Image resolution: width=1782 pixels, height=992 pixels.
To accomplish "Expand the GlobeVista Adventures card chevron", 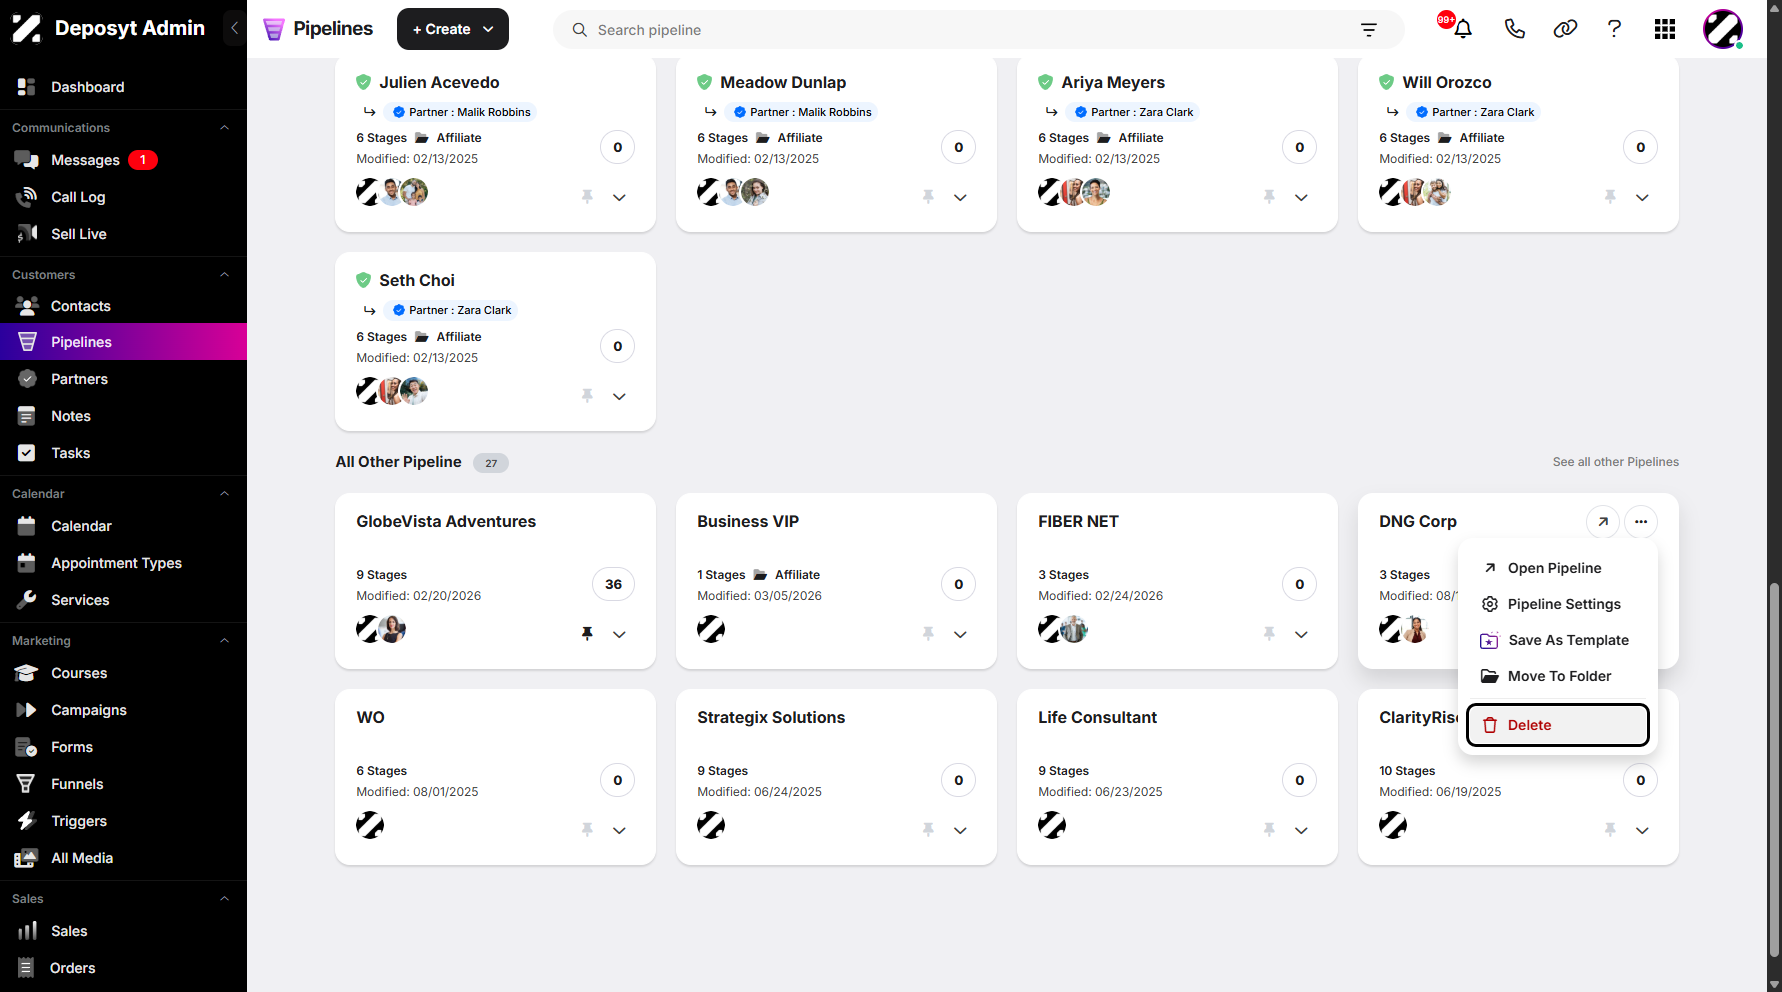I will [619, 634].
